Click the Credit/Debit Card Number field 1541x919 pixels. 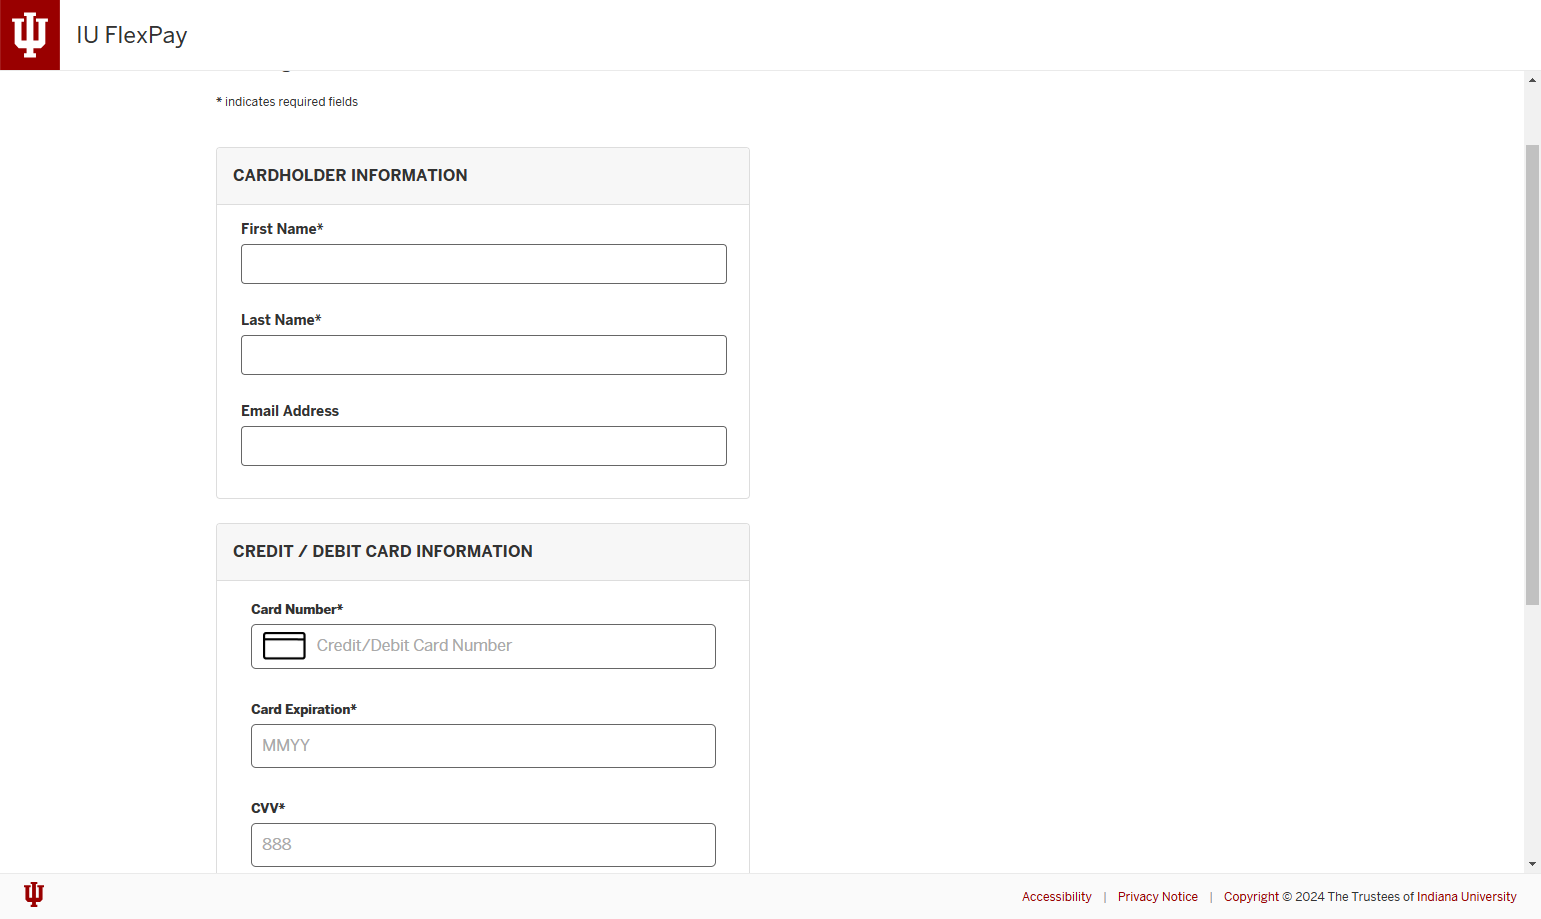point(483,646)
